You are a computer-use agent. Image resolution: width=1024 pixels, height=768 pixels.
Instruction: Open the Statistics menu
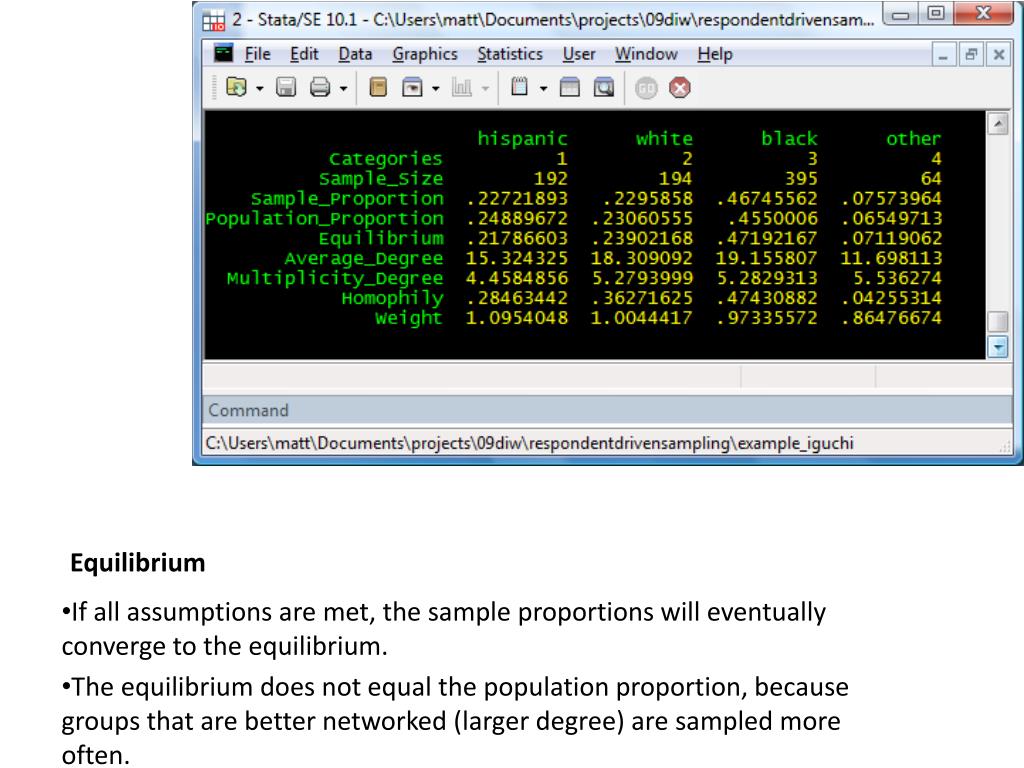point(510,54)
